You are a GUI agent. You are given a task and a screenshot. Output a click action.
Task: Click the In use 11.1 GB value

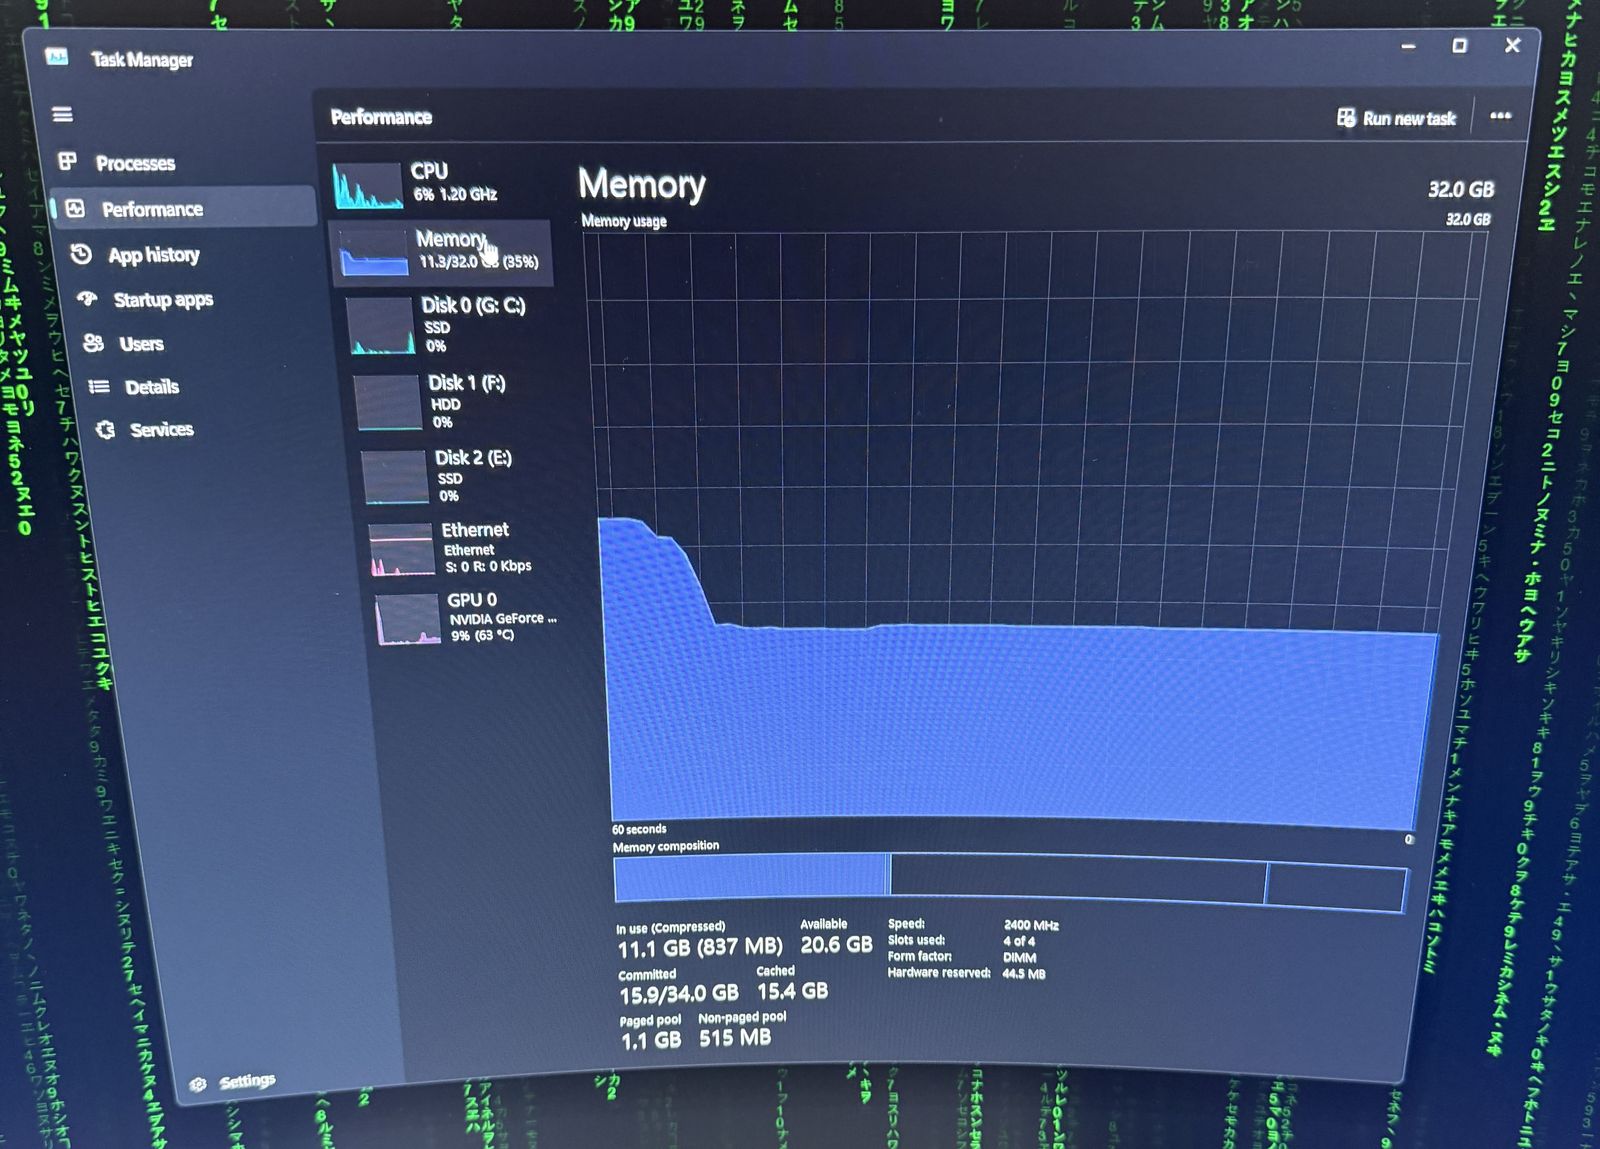tap(700, 947)
